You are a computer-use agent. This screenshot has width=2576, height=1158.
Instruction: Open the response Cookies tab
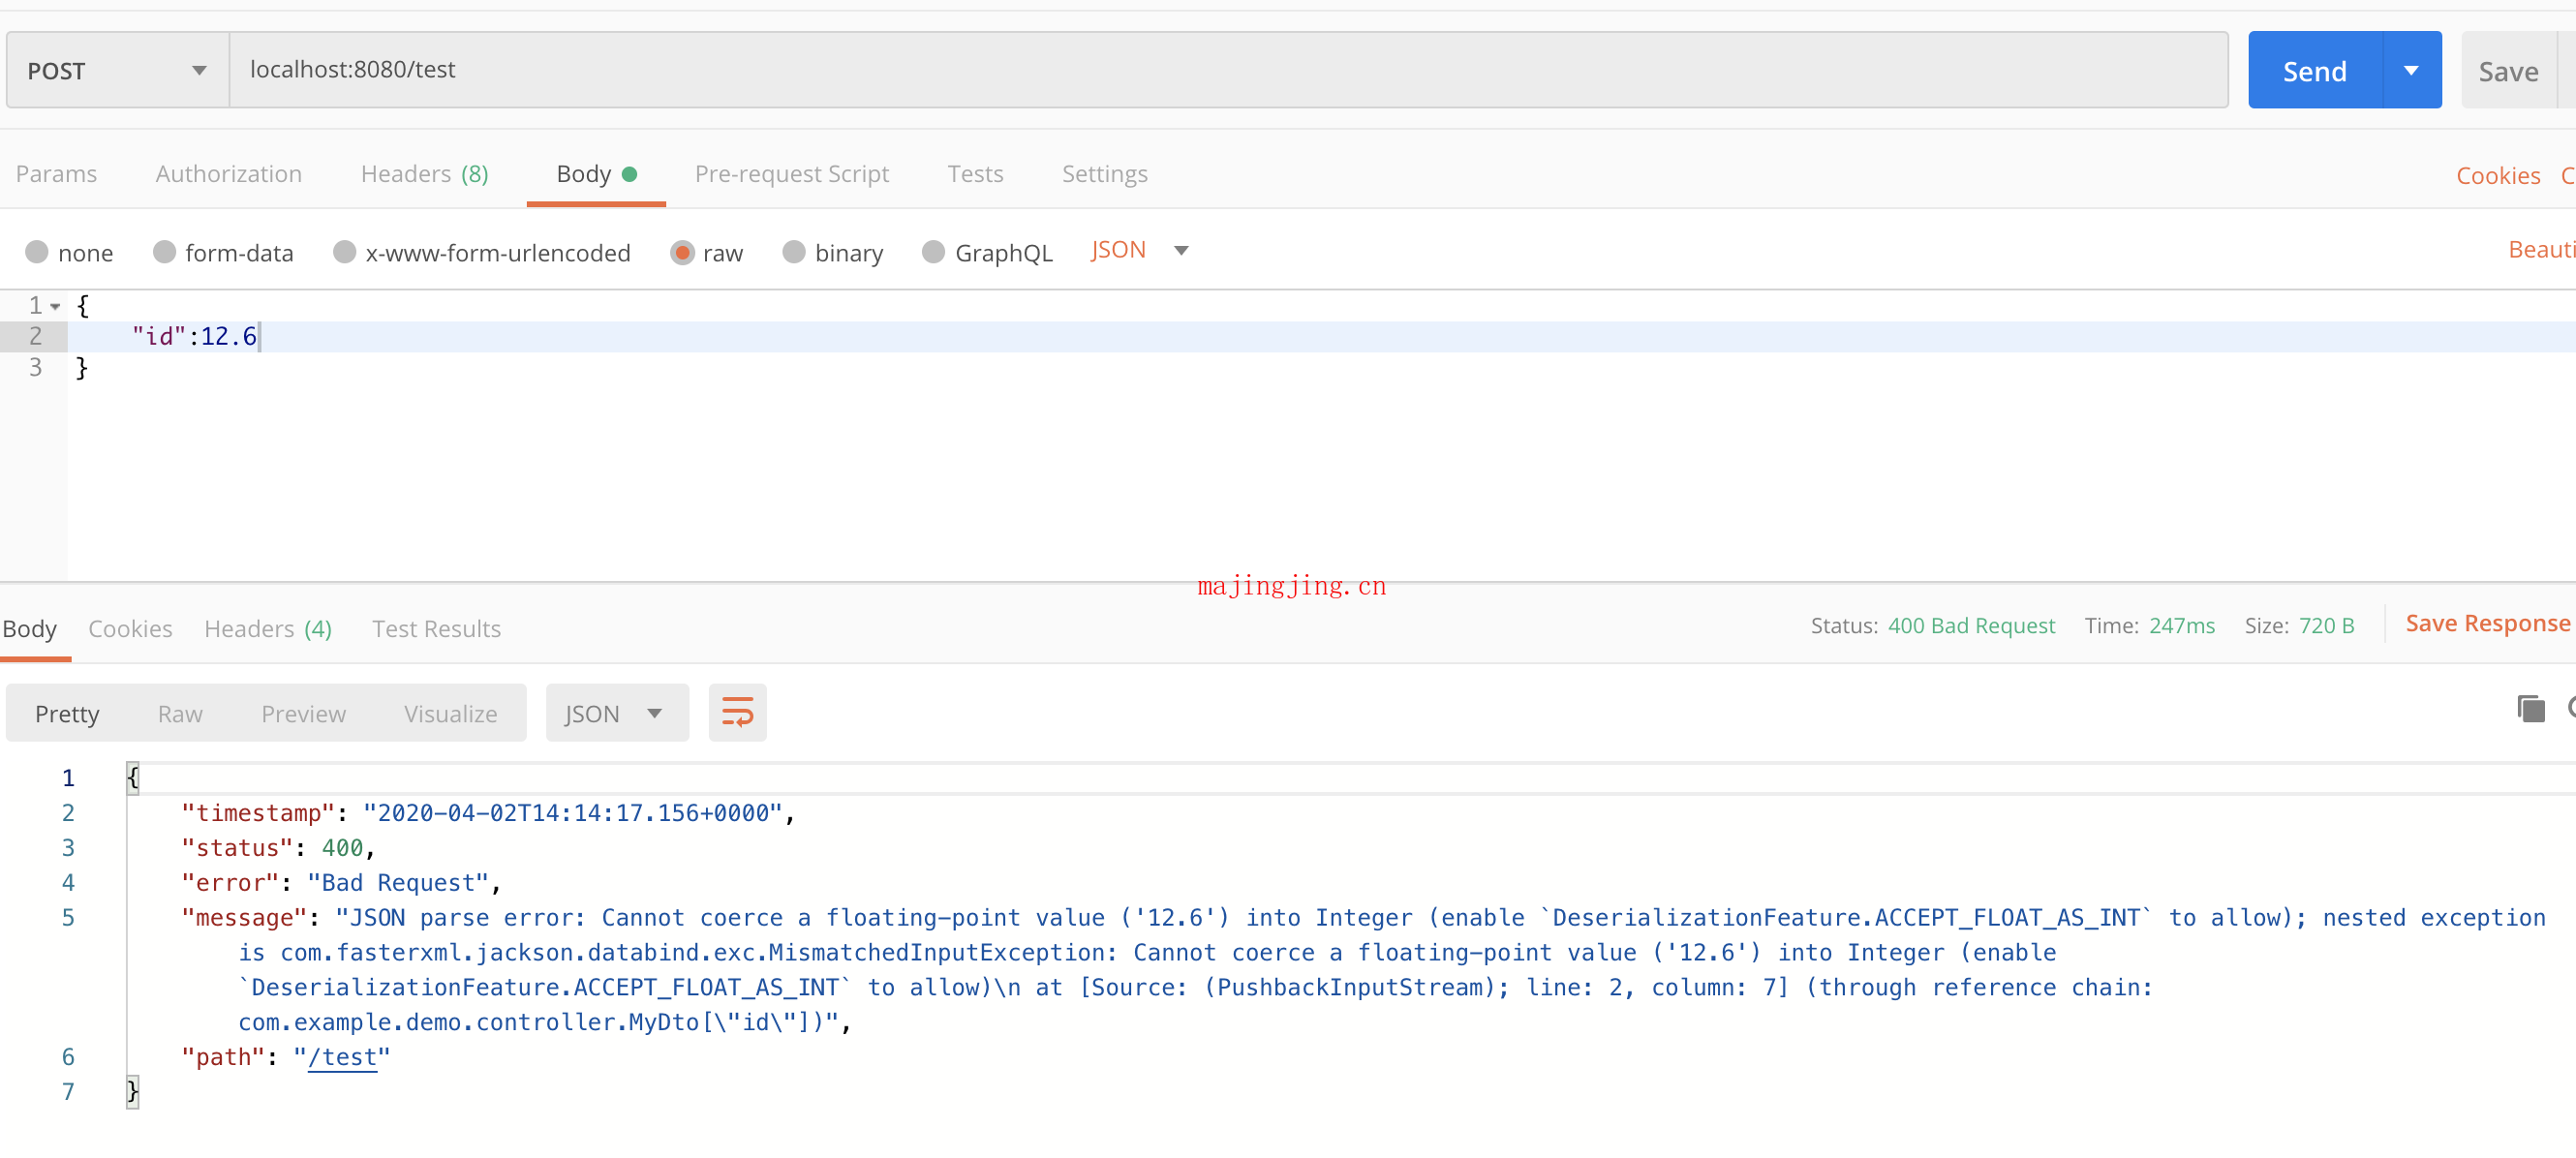pos(130,628)
